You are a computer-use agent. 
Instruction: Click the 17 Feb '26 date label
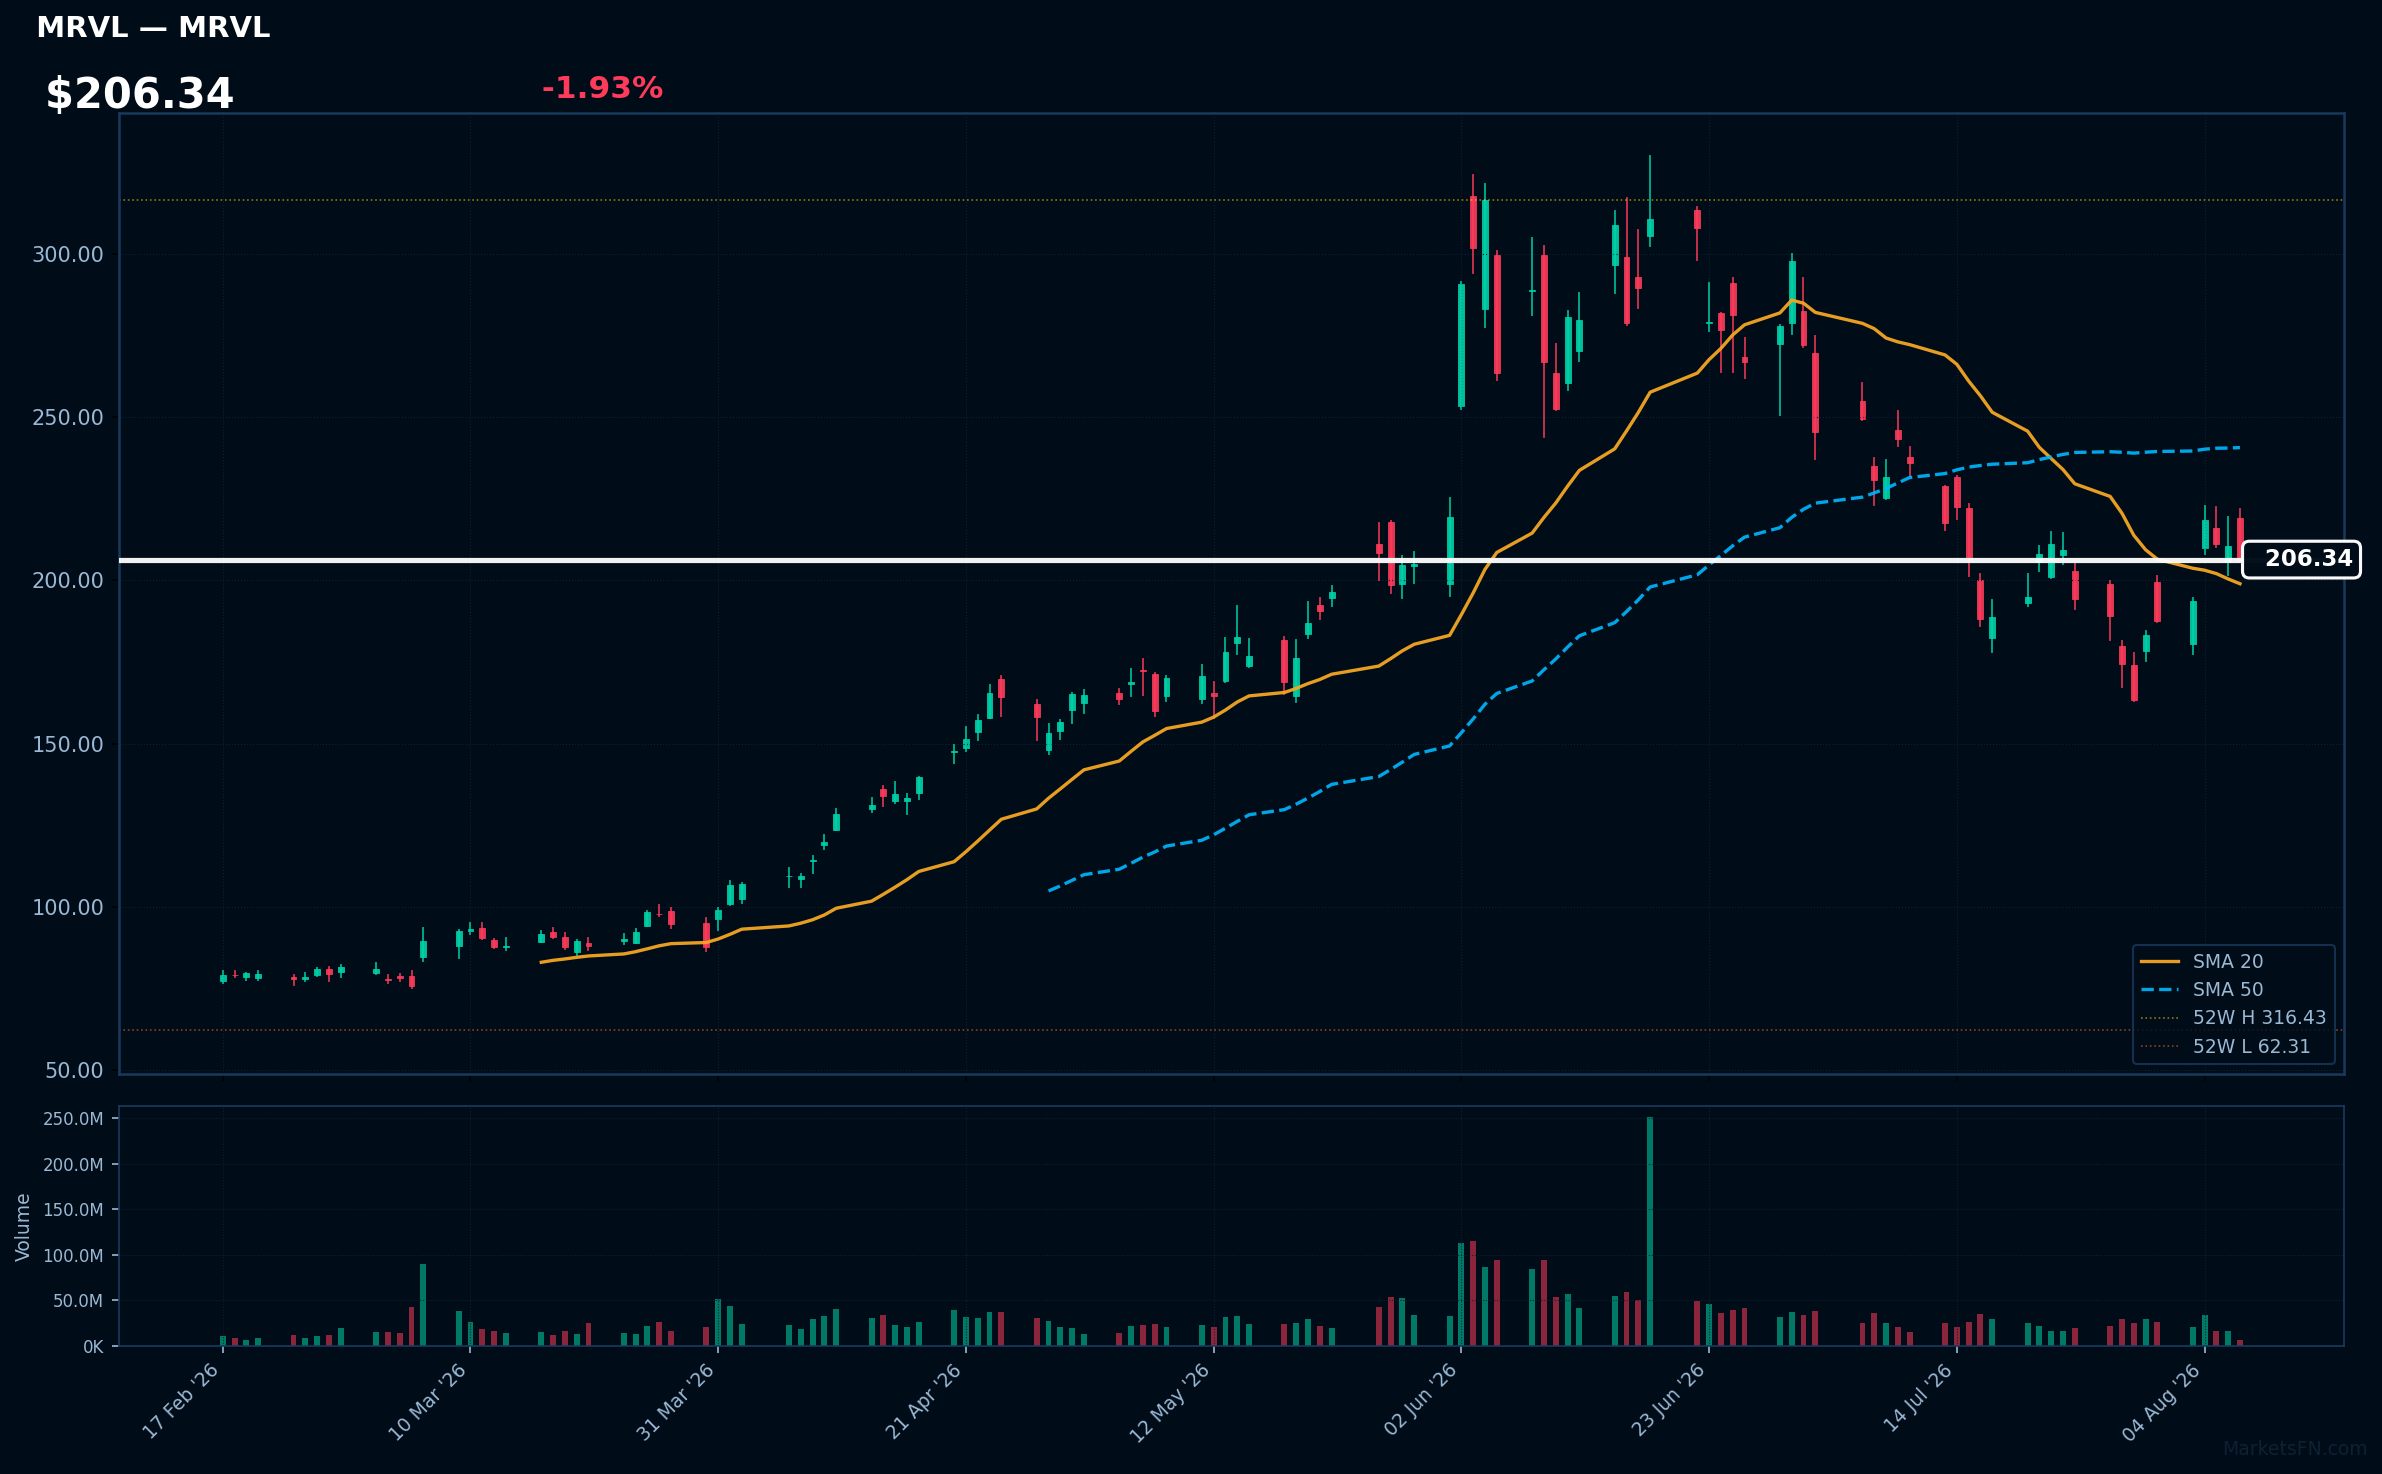181,1401
